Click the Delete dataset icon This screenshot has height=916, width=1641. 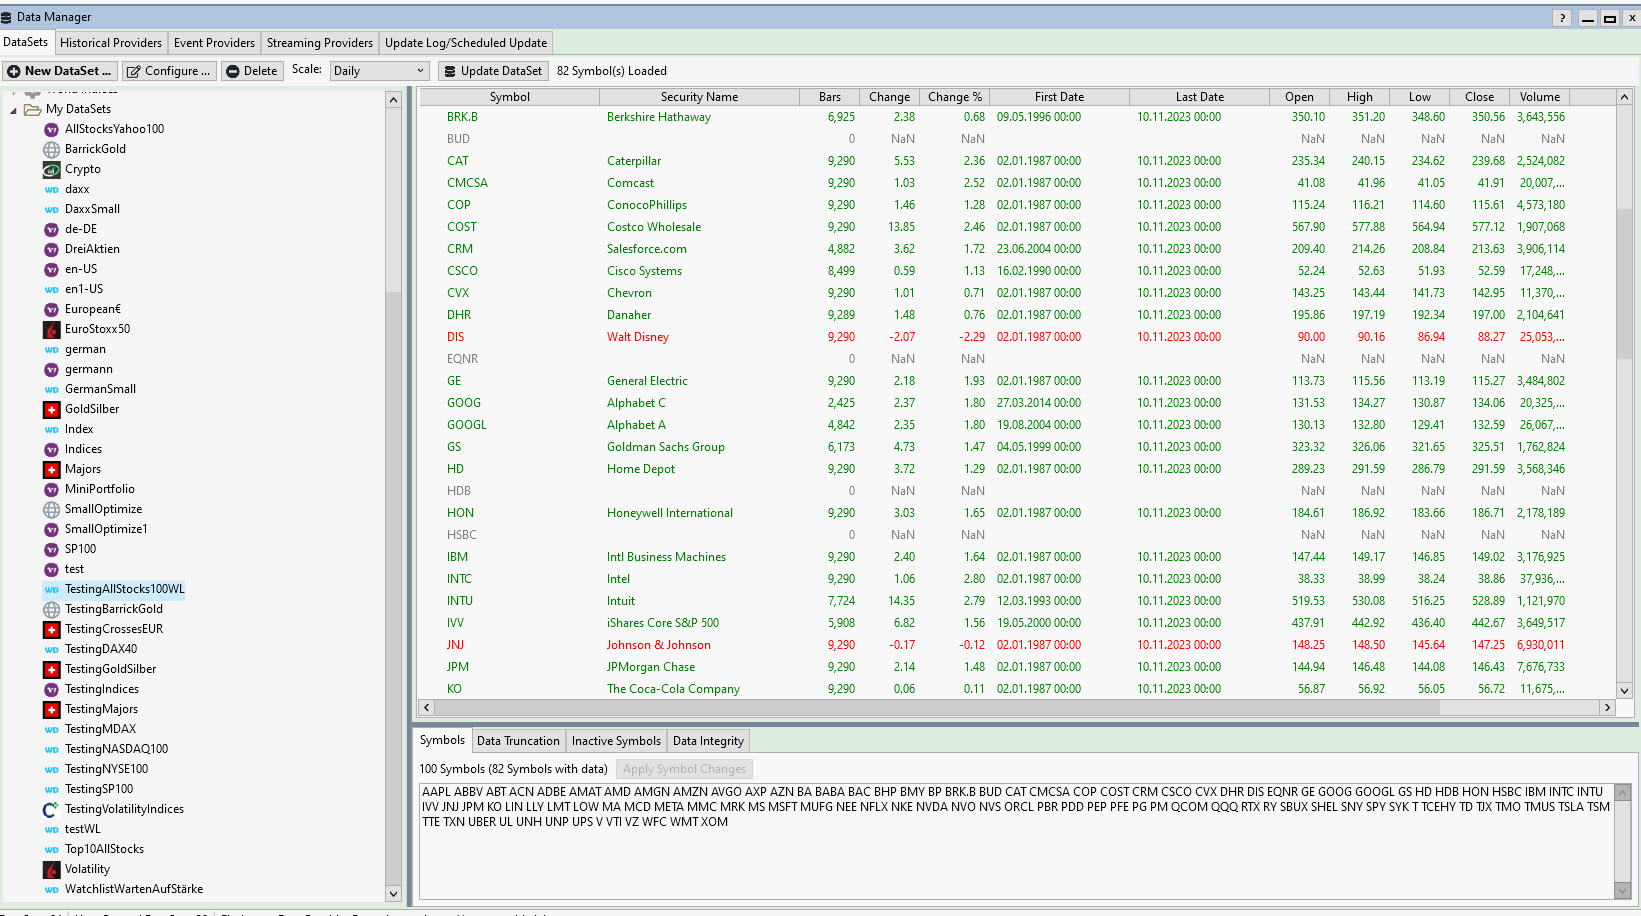[233, 71]
